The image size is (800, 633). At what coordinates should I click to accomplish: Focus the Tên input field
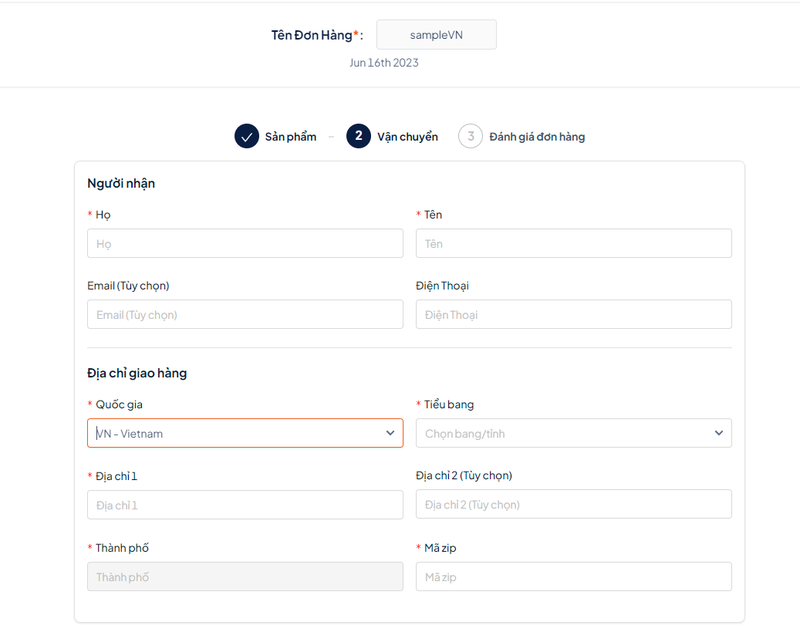click(573, 243)
